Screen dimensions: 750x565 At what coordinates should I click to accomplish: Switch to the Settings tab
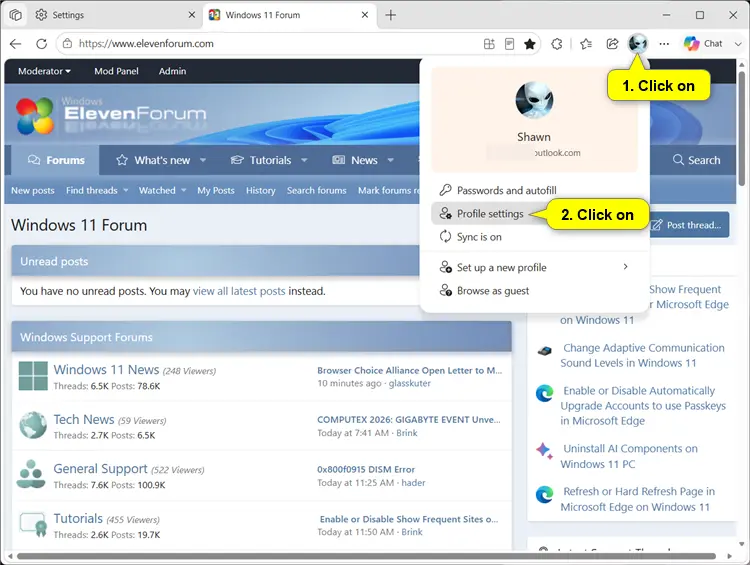(x=115, y=15)
